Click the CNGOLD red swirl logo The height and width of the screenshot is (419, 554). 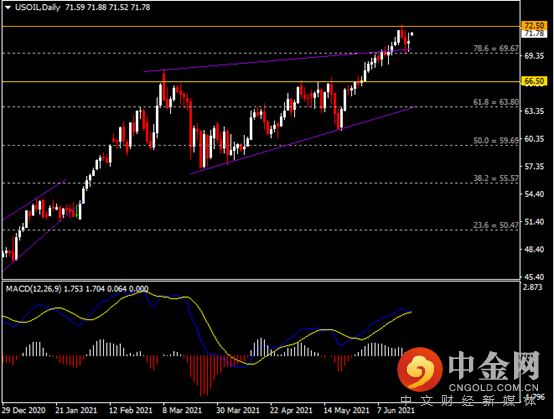point(420,370)
